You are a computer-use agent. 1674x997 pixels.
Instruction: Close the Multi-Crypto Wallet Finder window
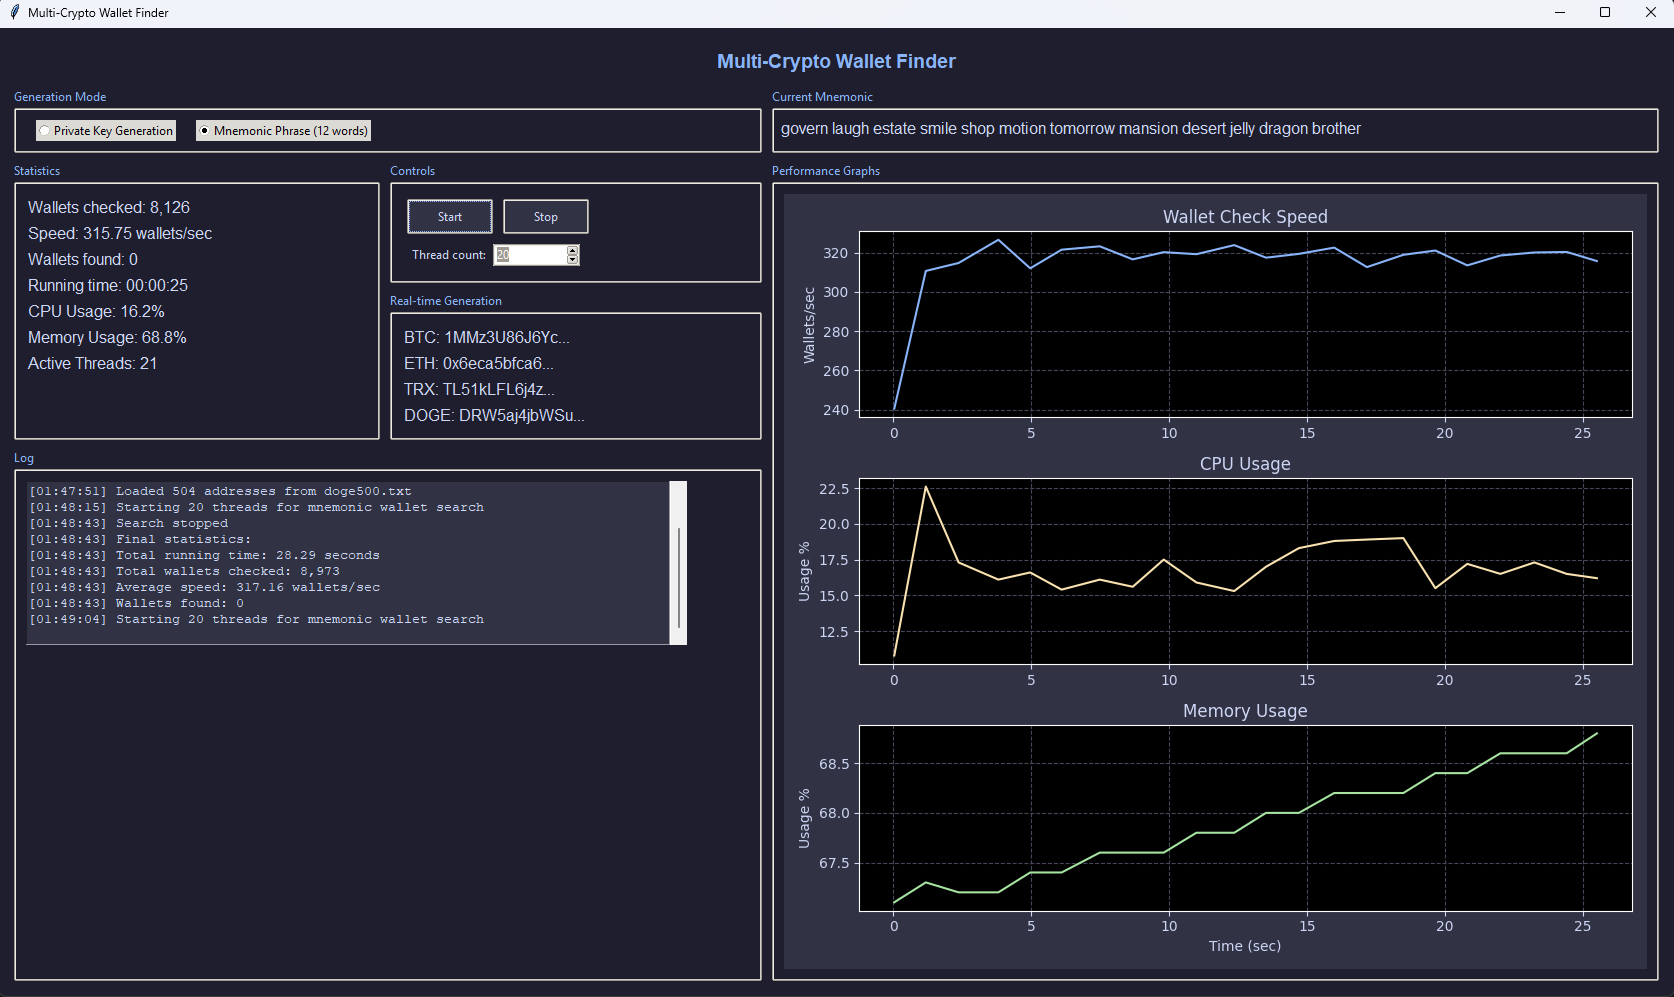click(x=1651, y=13)
